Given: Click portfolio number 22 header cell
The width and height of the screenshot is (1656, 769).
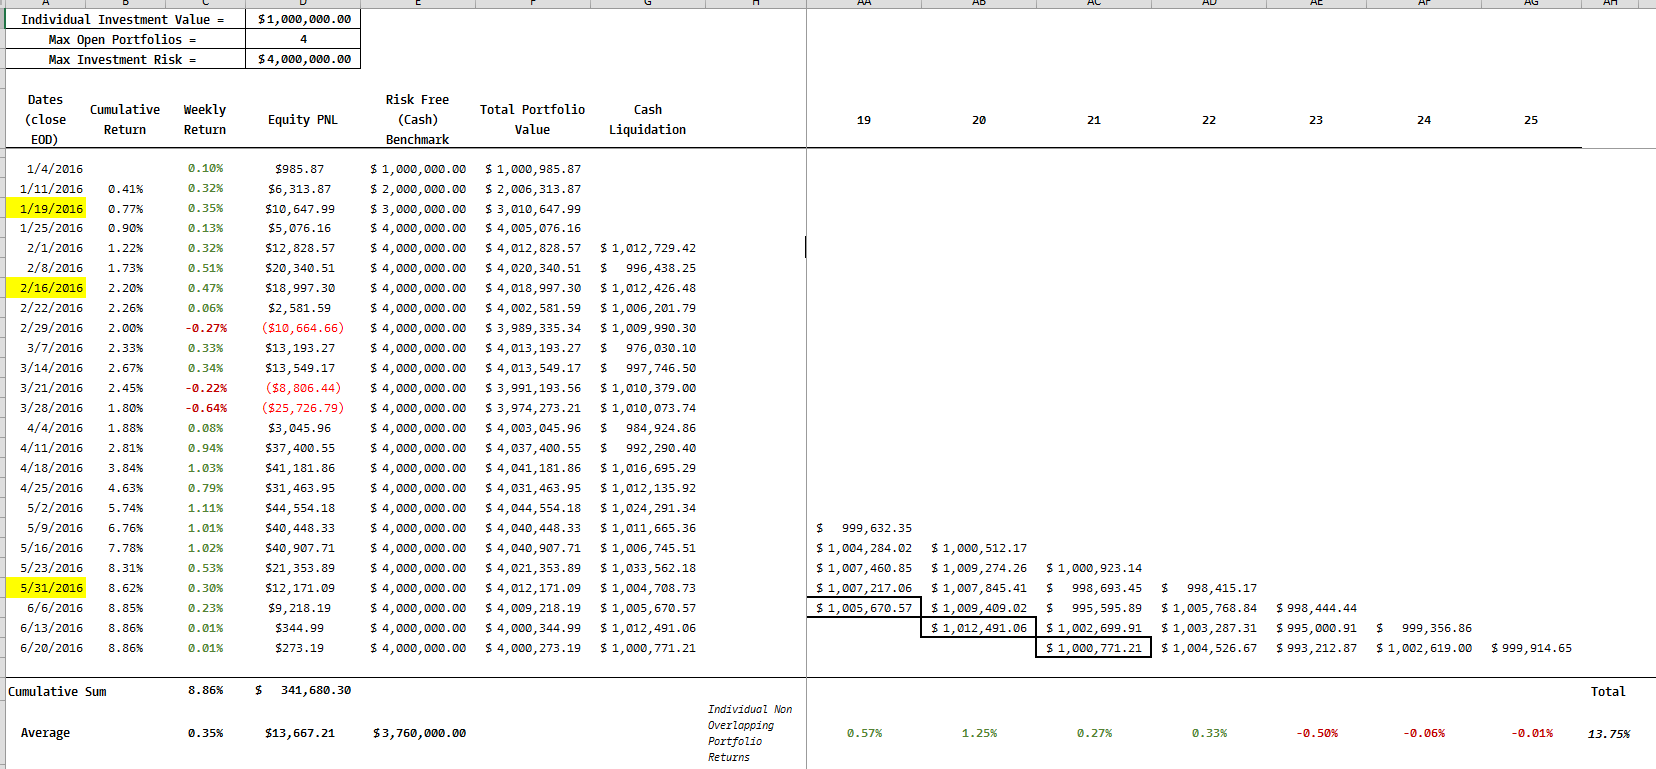Looking at the screenshot, I should (x=1209, y=120).
